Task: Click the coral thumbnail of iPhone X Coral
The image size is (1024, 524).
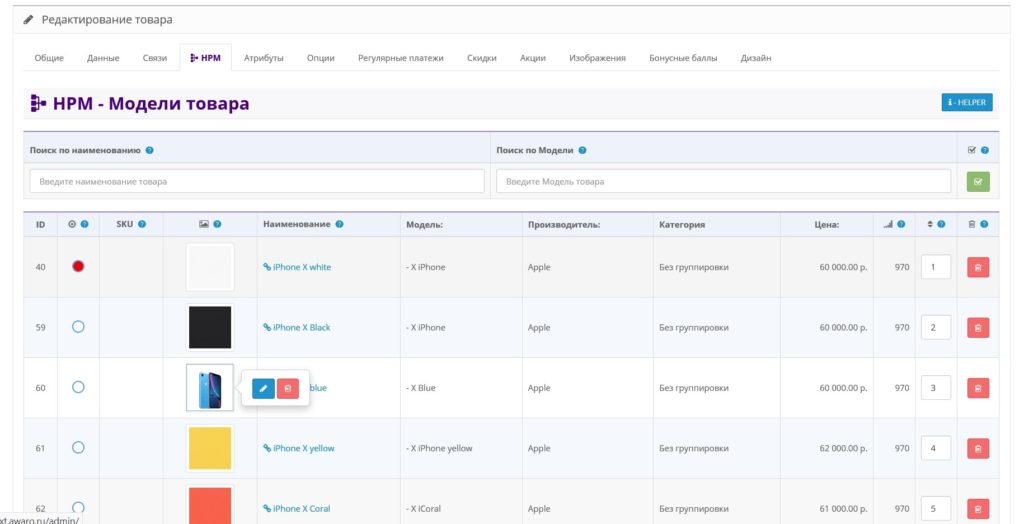Action: point(210,504)
